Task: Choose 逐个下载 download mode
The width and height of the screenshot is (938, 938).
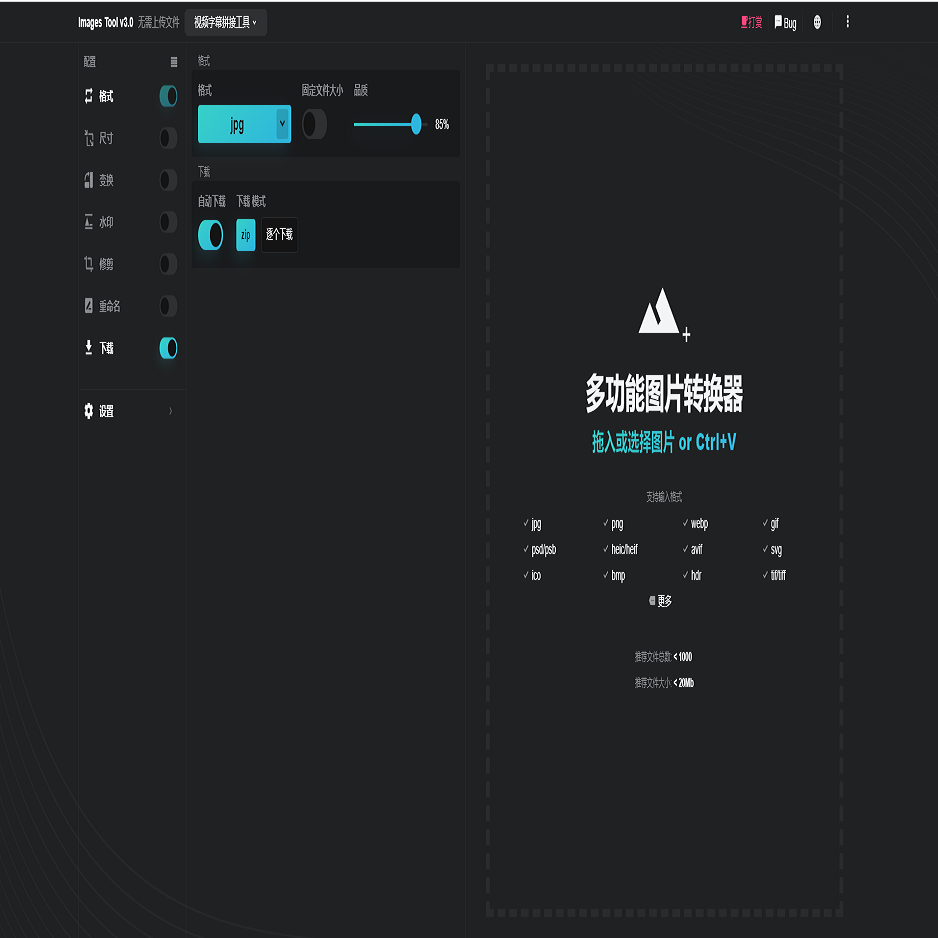Action: tap(279, 235)
